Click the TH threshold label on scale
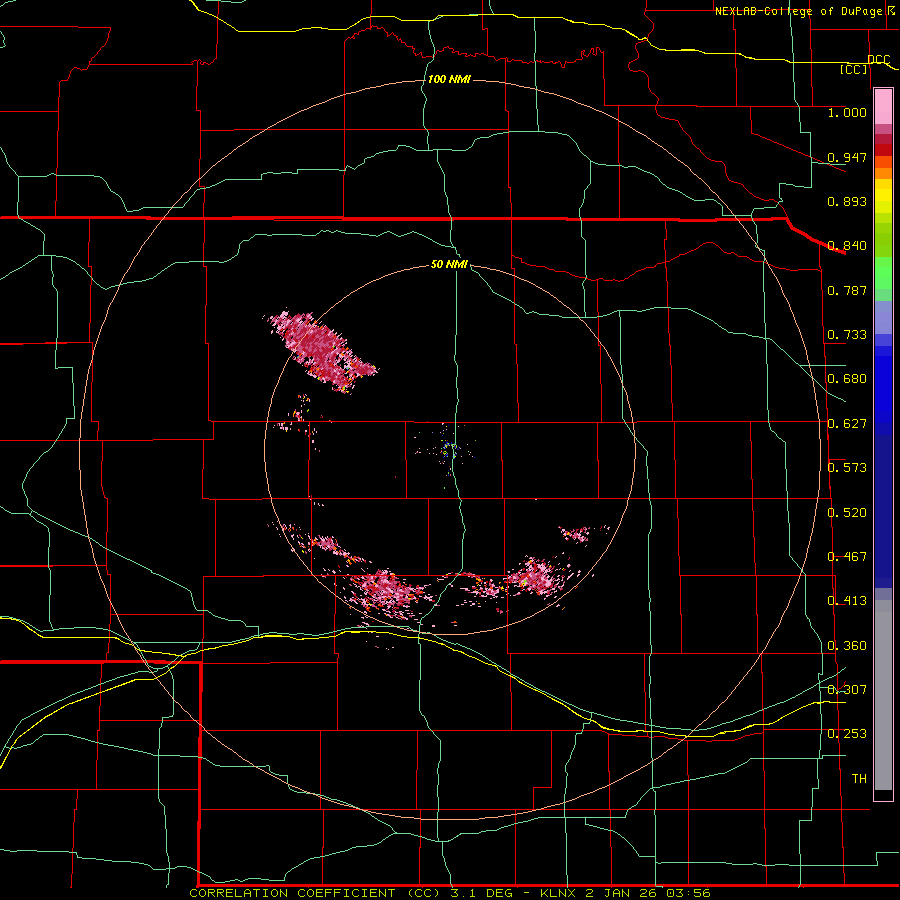 859,779
